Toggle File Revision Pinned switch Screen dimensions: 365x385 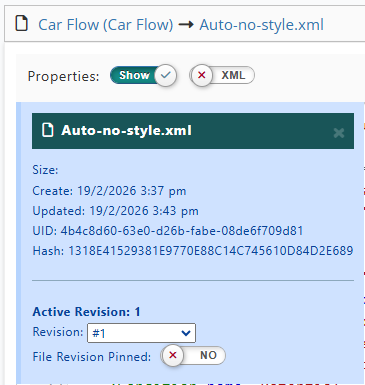coord(193,355)
